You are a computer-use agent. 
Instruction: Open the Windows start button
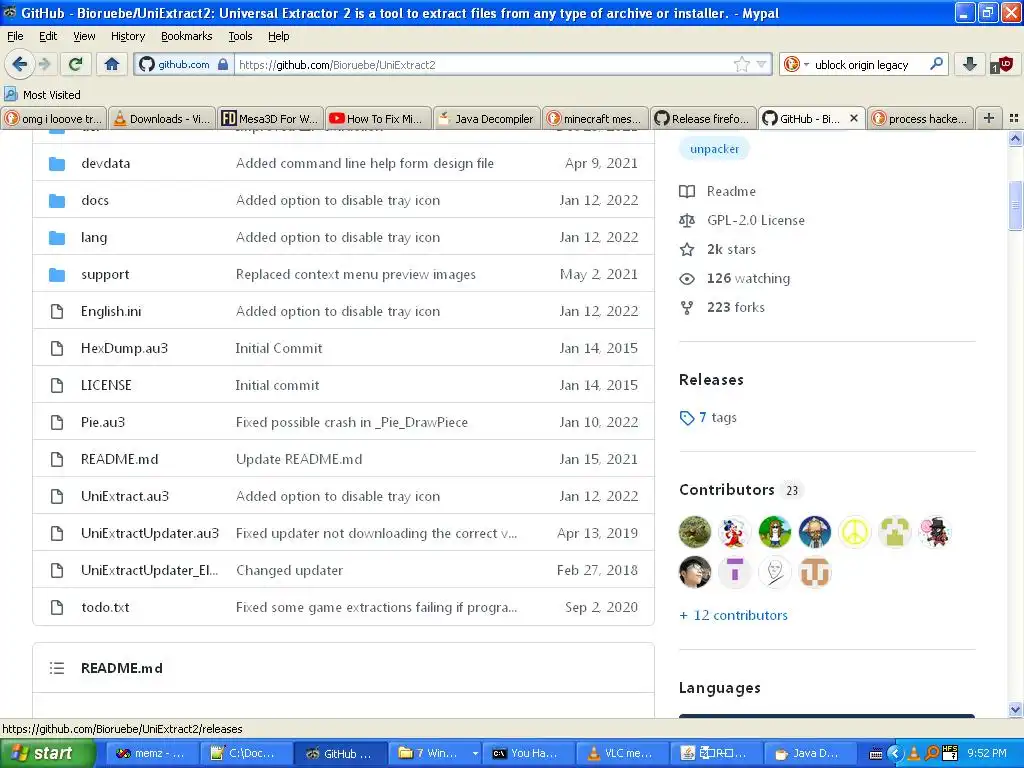click(x=47, y=753)
